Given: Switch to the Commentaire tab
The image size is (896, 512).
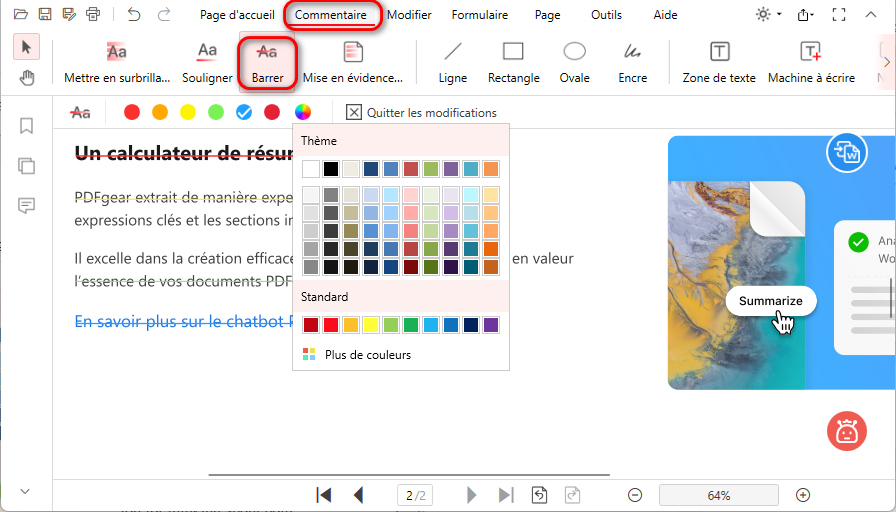Looking at the screenshot, I should [x=331, y=15].
